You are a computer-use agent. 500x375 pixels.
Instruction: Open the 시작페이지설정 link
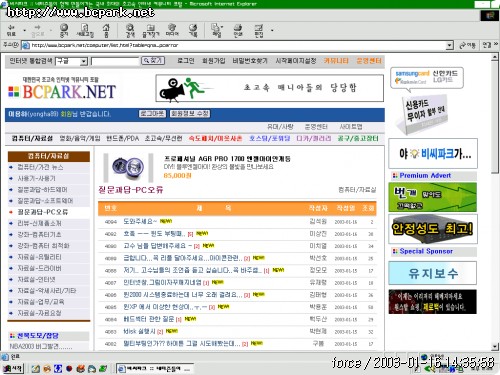coord(296,61)
